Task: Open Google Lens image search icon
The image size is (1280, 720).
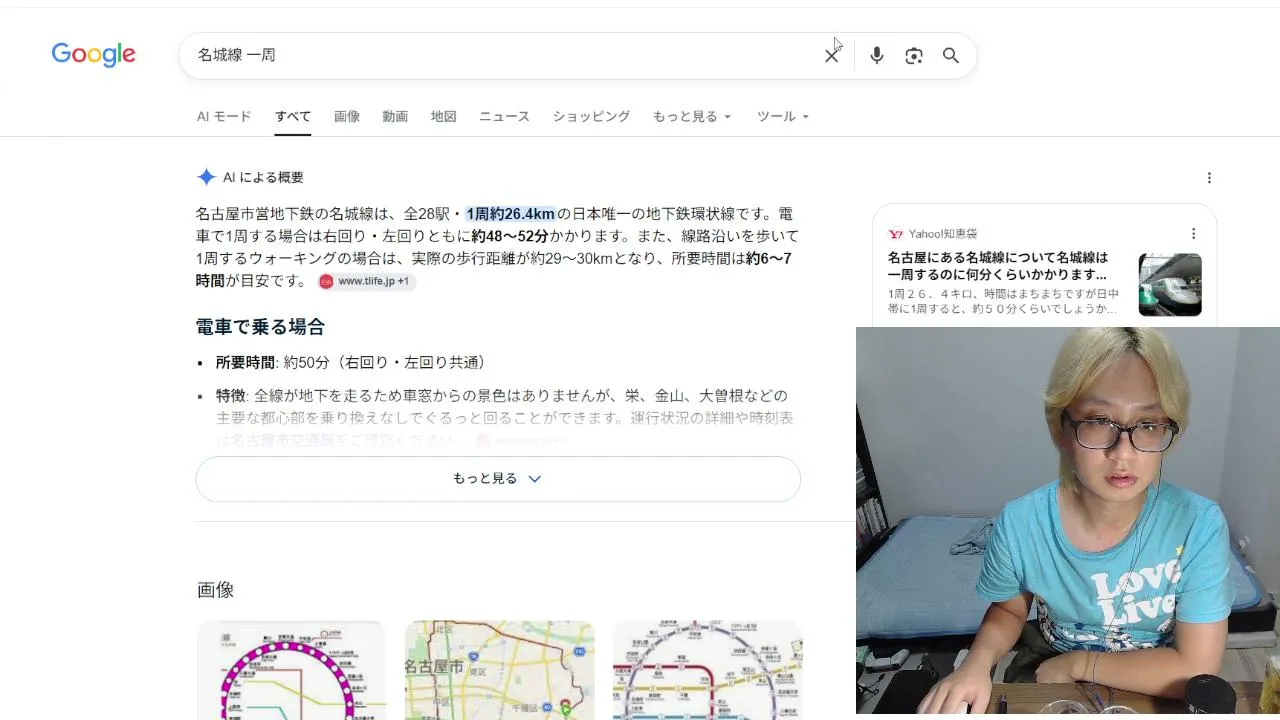Action: tap(914, 56)
